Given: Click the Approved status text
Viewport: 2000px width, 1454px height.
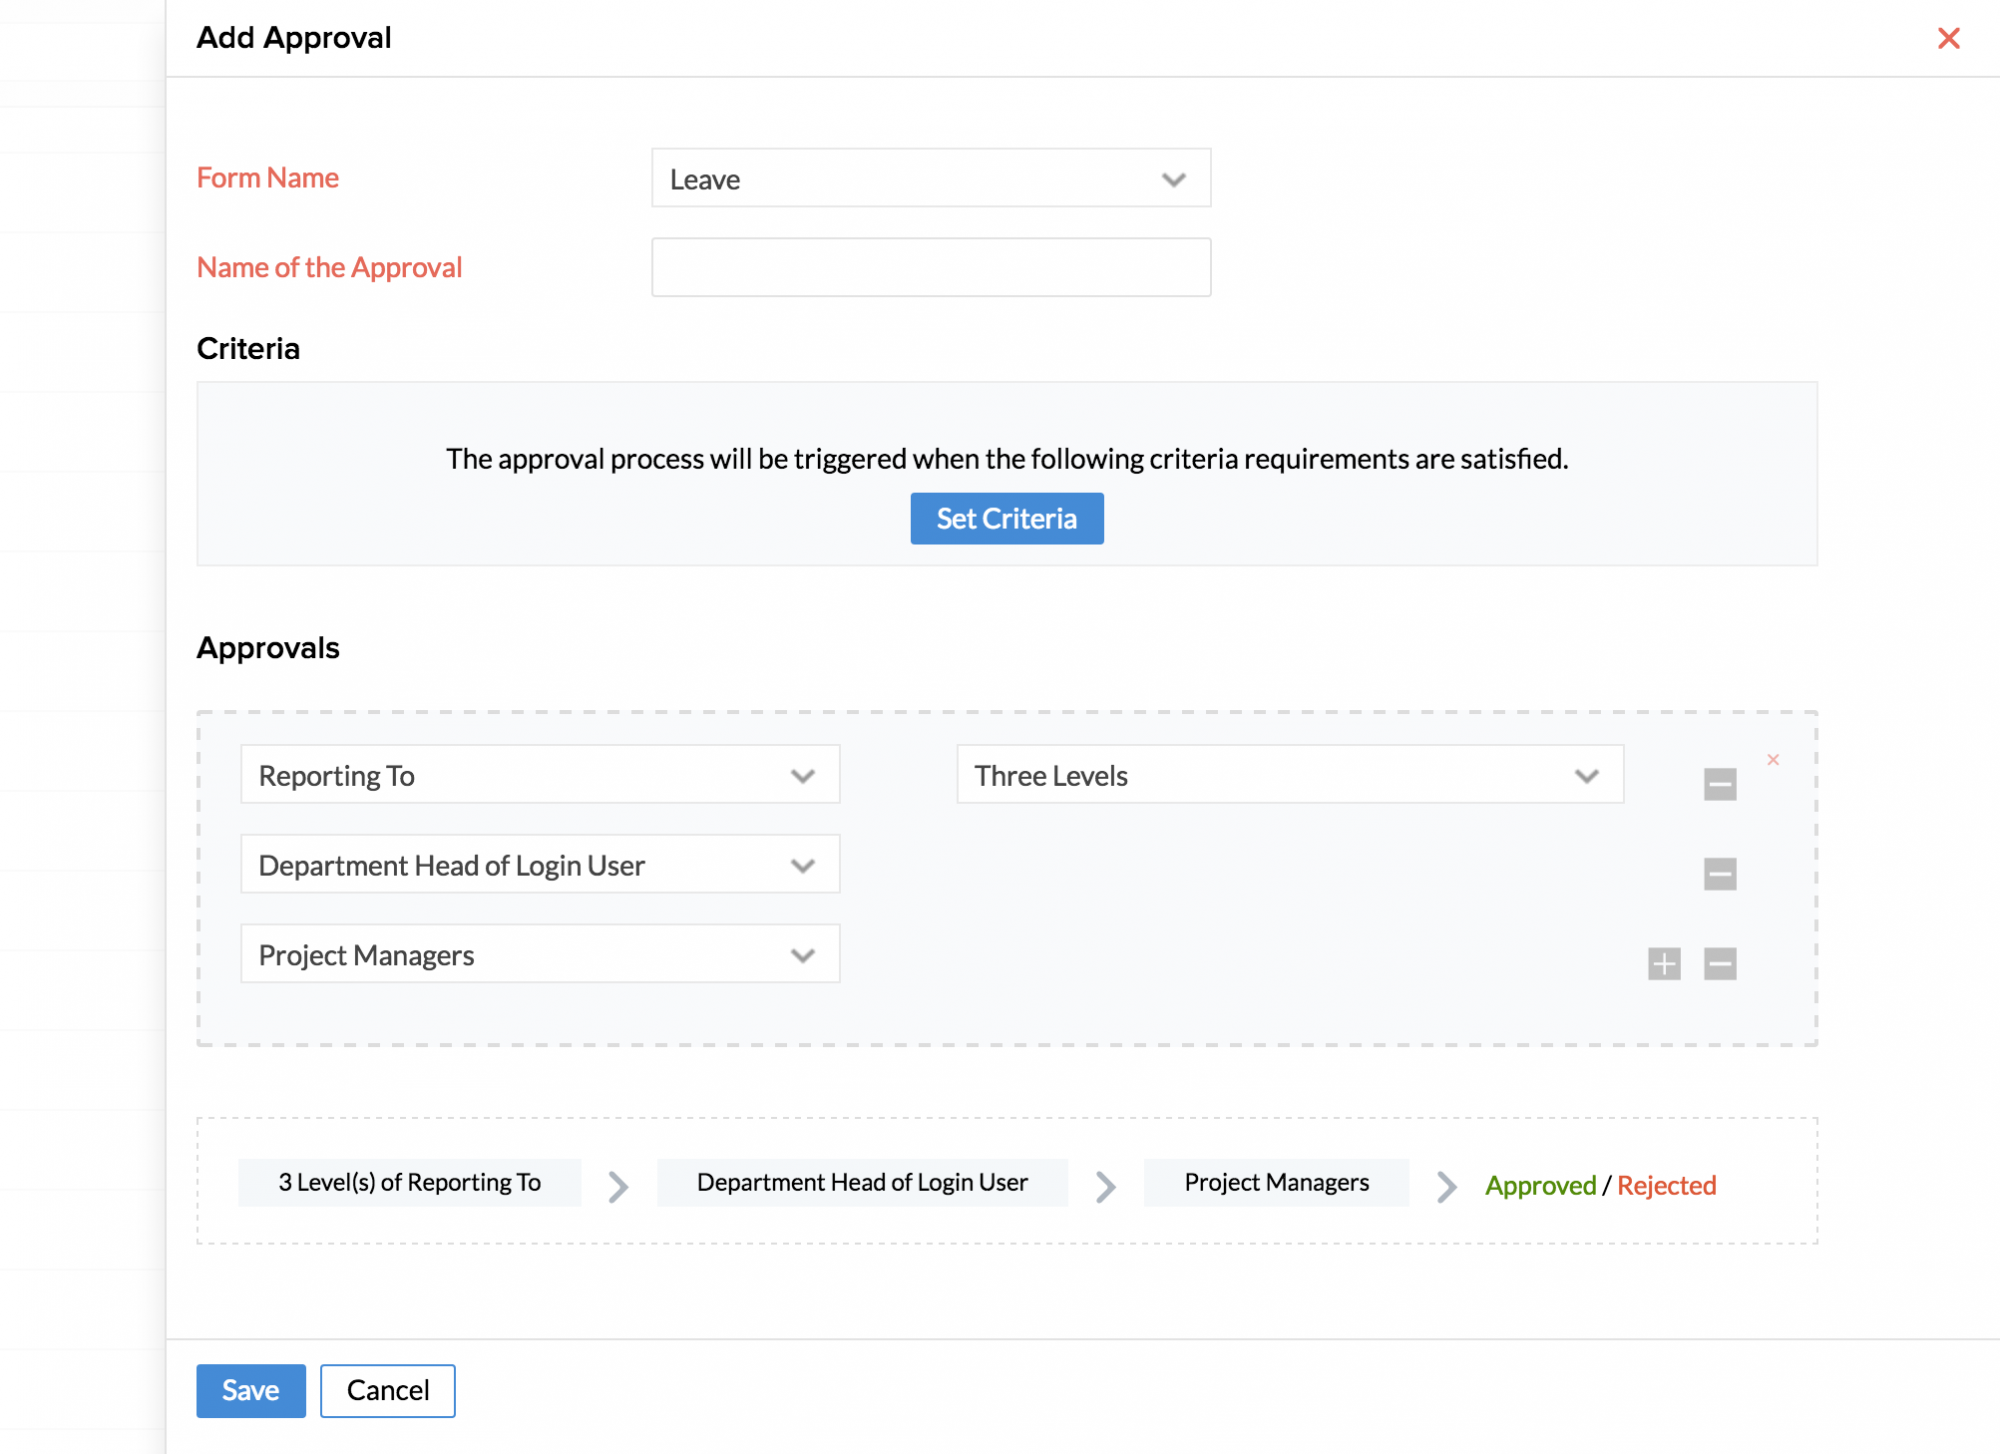Looking at the screenshot, I should 1539,1186.
